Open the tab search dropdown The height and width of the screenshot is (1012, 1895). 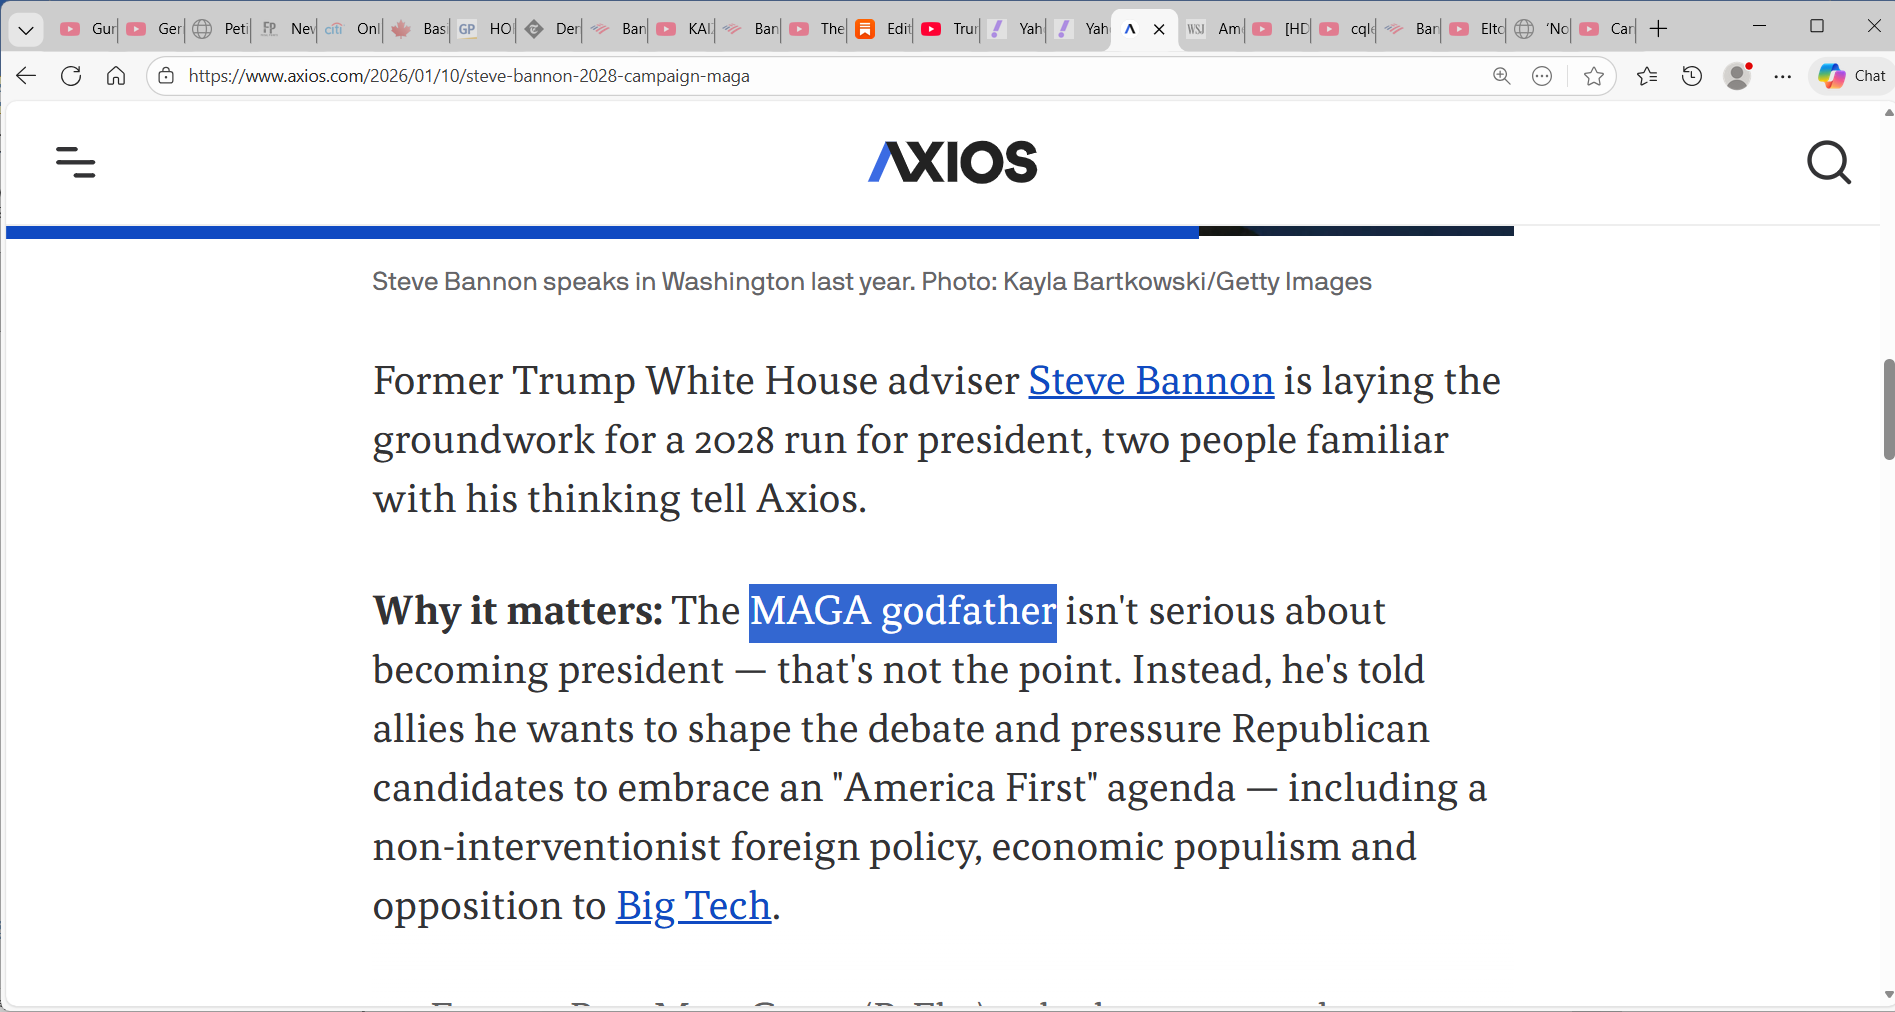pos(26,29)
